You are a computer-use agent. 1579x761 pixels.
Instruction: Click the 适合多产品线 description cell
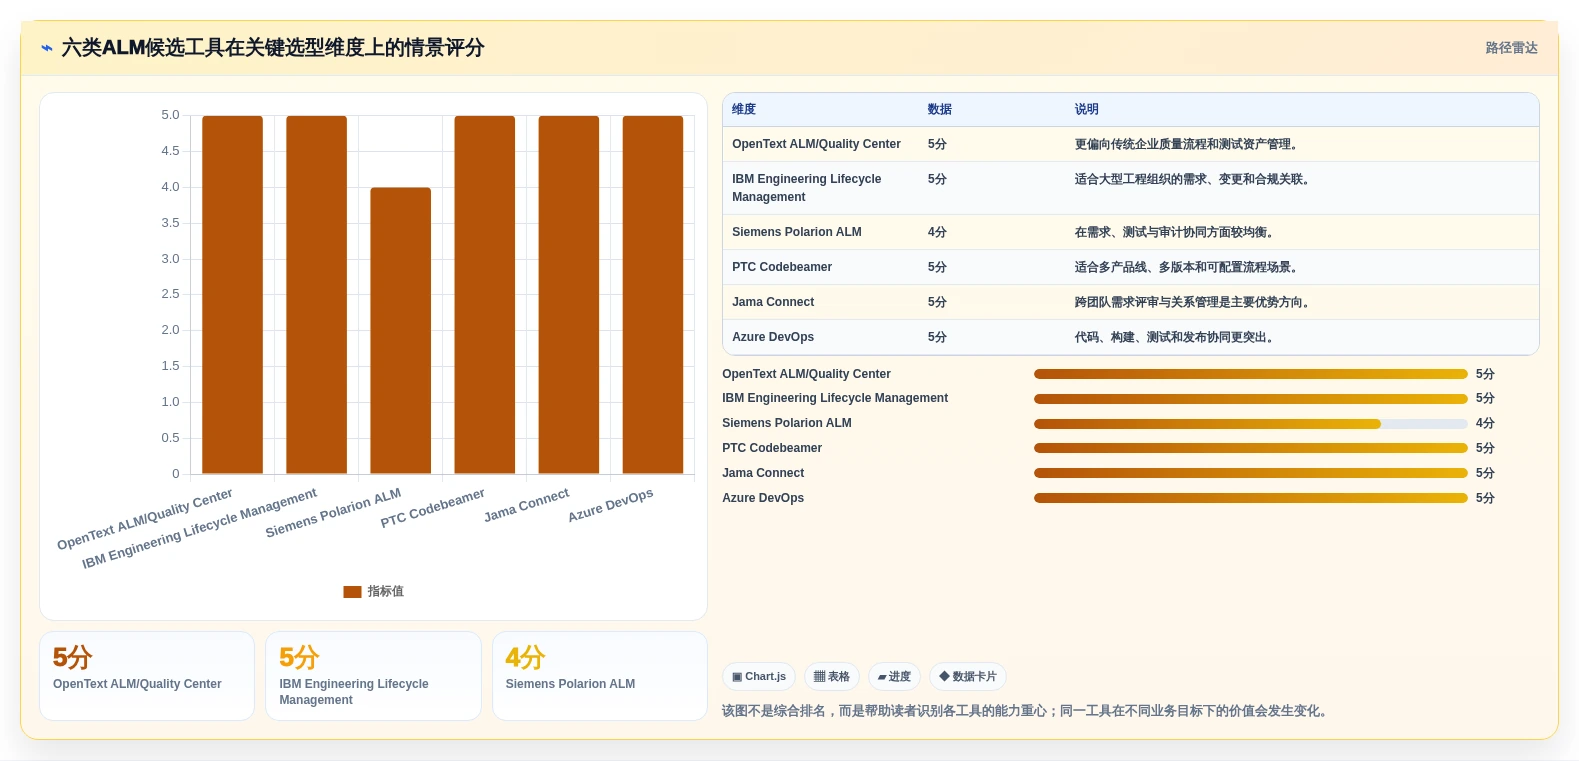point(1188,267)
